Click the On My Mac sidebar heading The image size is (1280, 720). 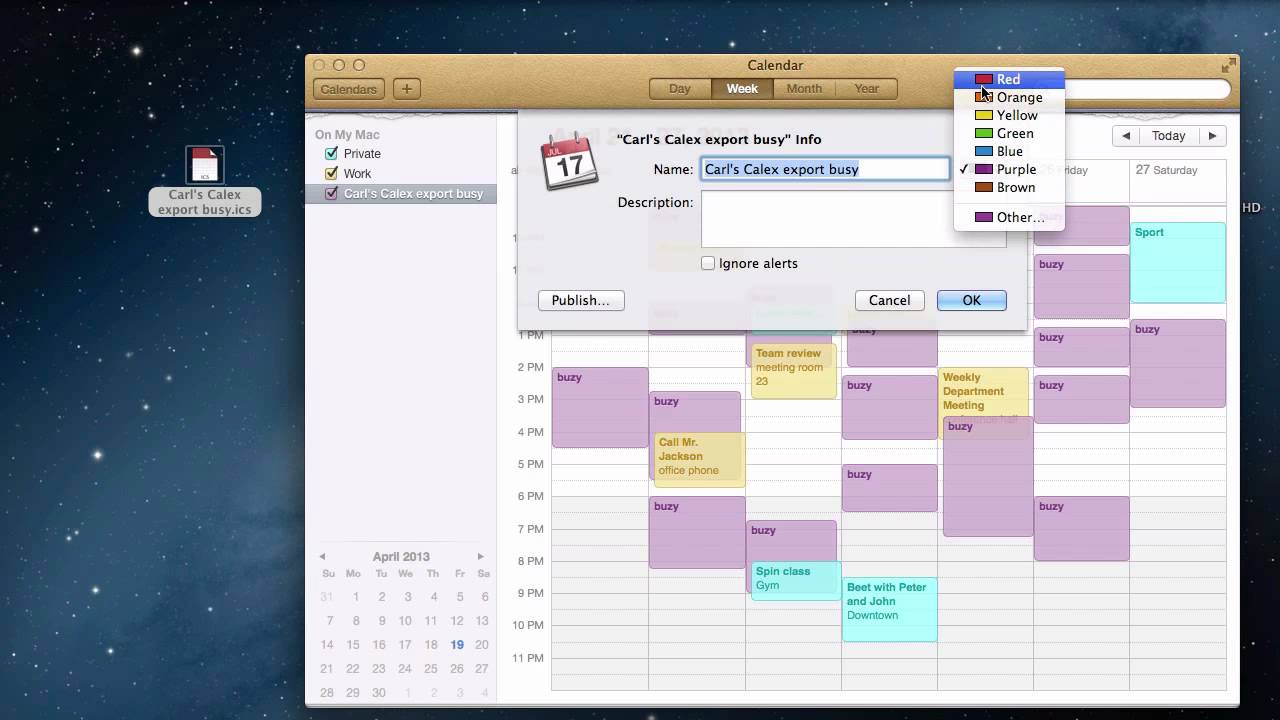(x=347, y=135)
